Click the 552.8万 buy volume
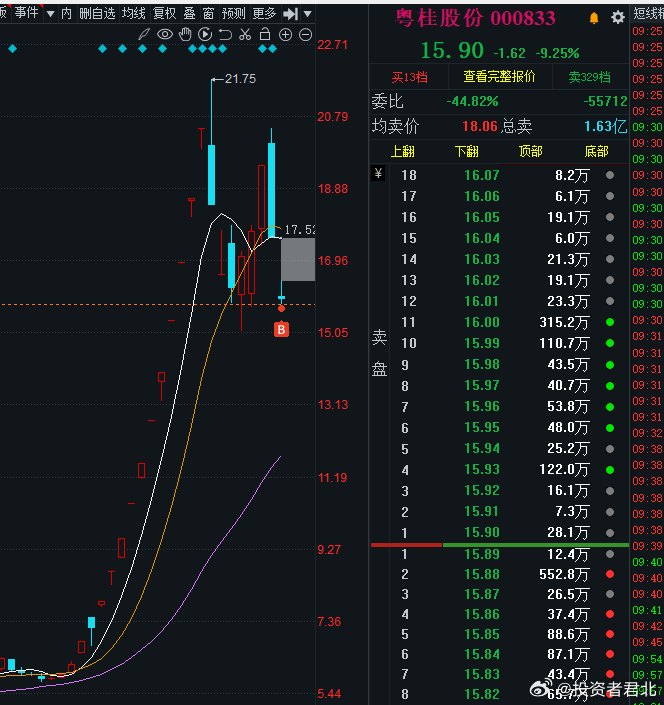Viewport: 664px width, 705px height. pos(564,574)
